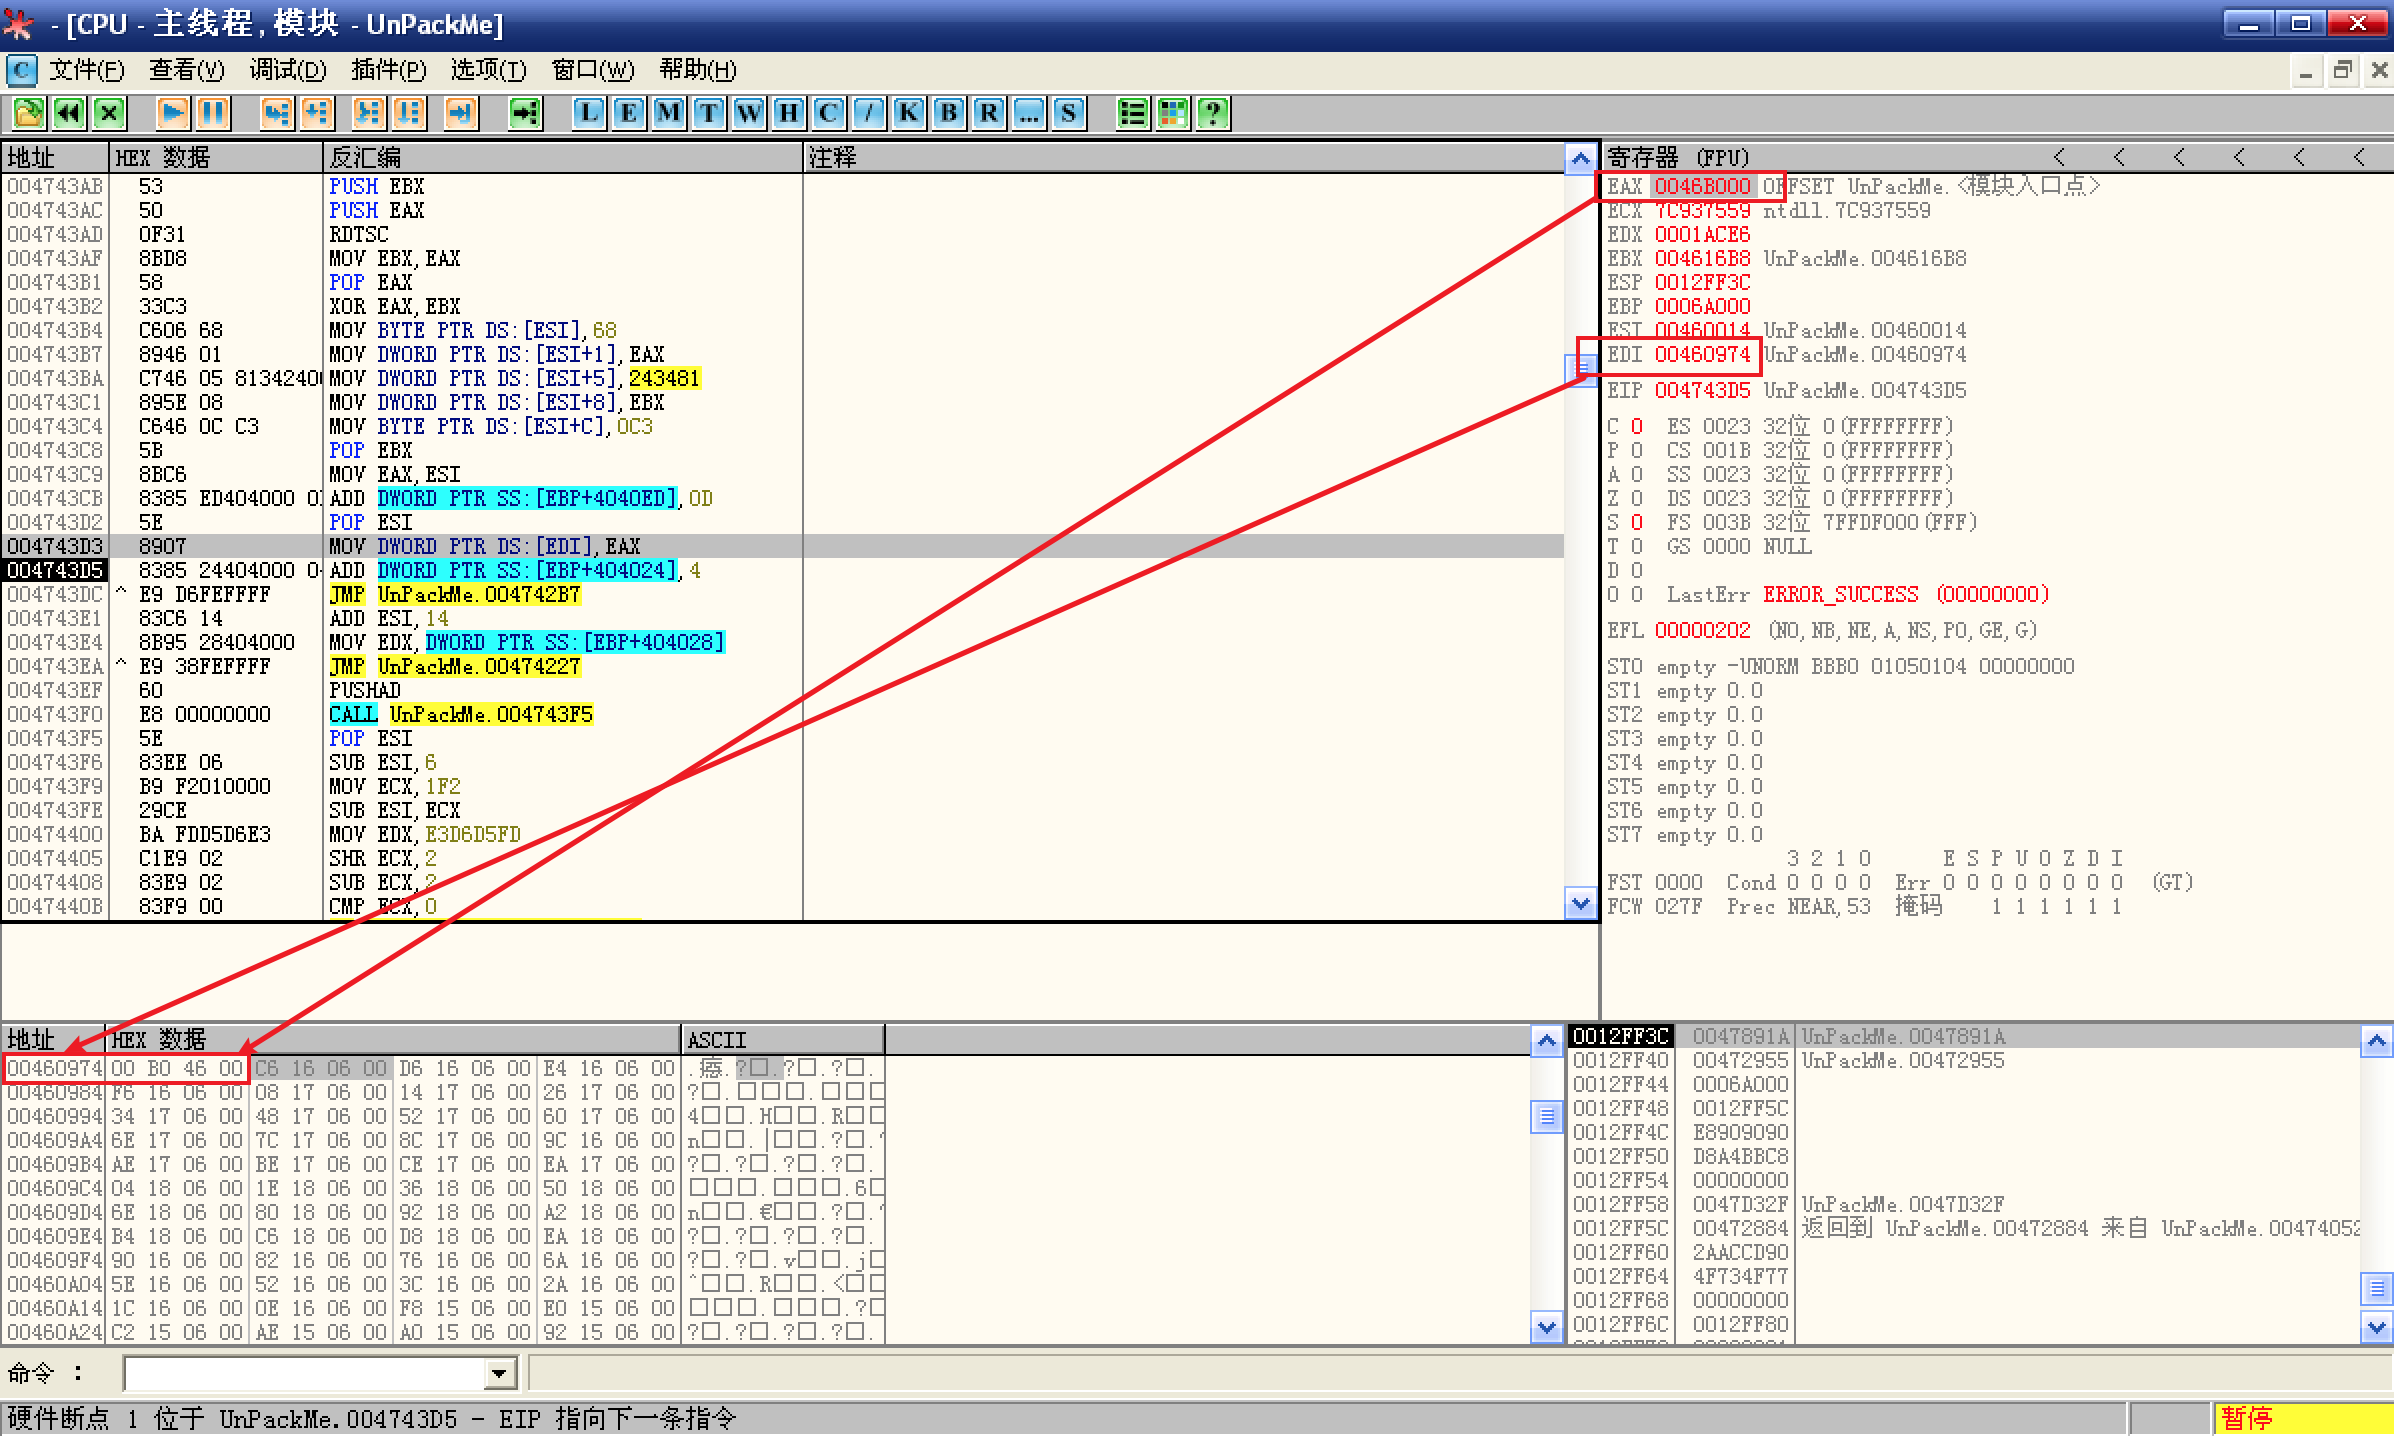Toggle the C carry flag value
This screenshot has width=2394, height=1436.
coord(1637,427)
